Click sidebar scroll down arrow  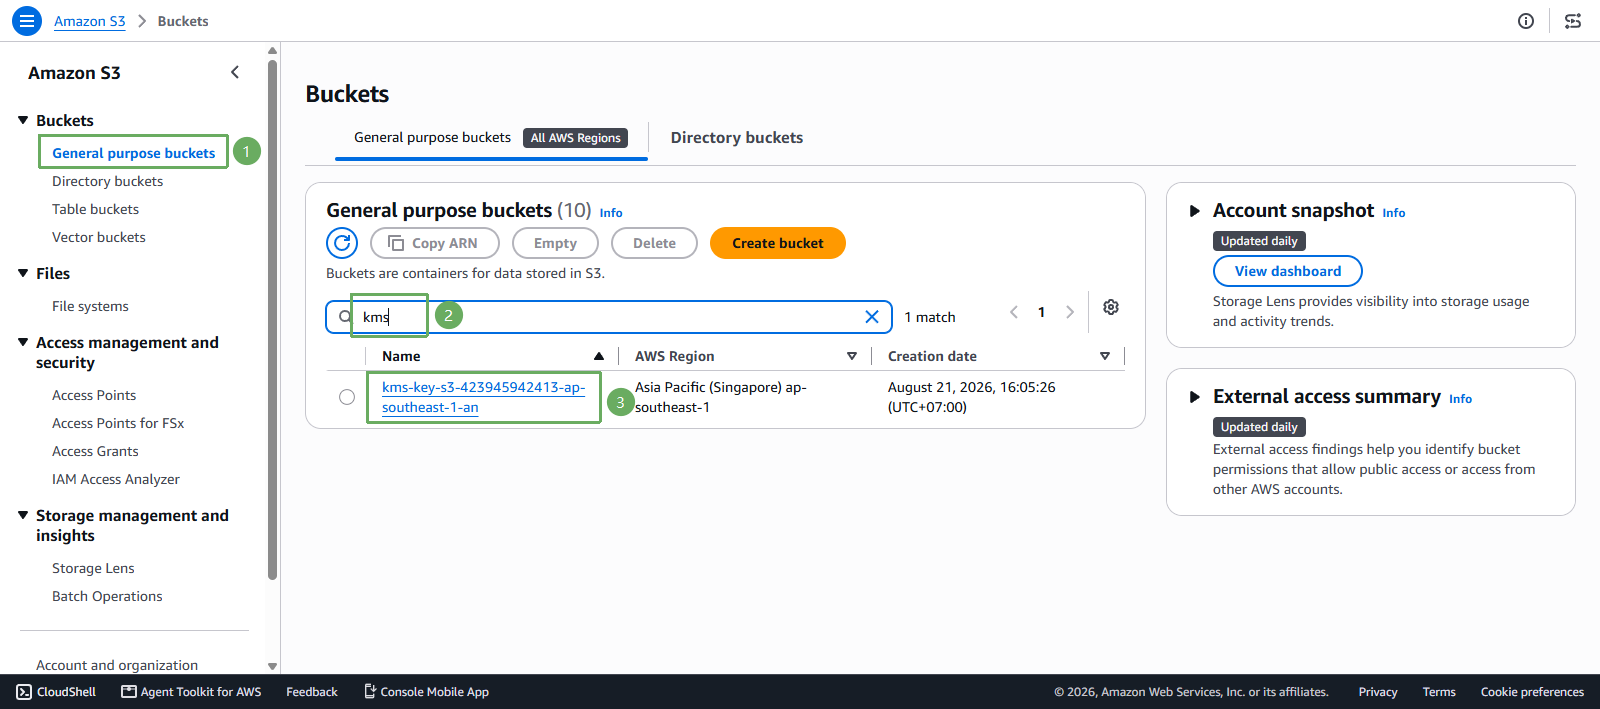coord(272,666)
